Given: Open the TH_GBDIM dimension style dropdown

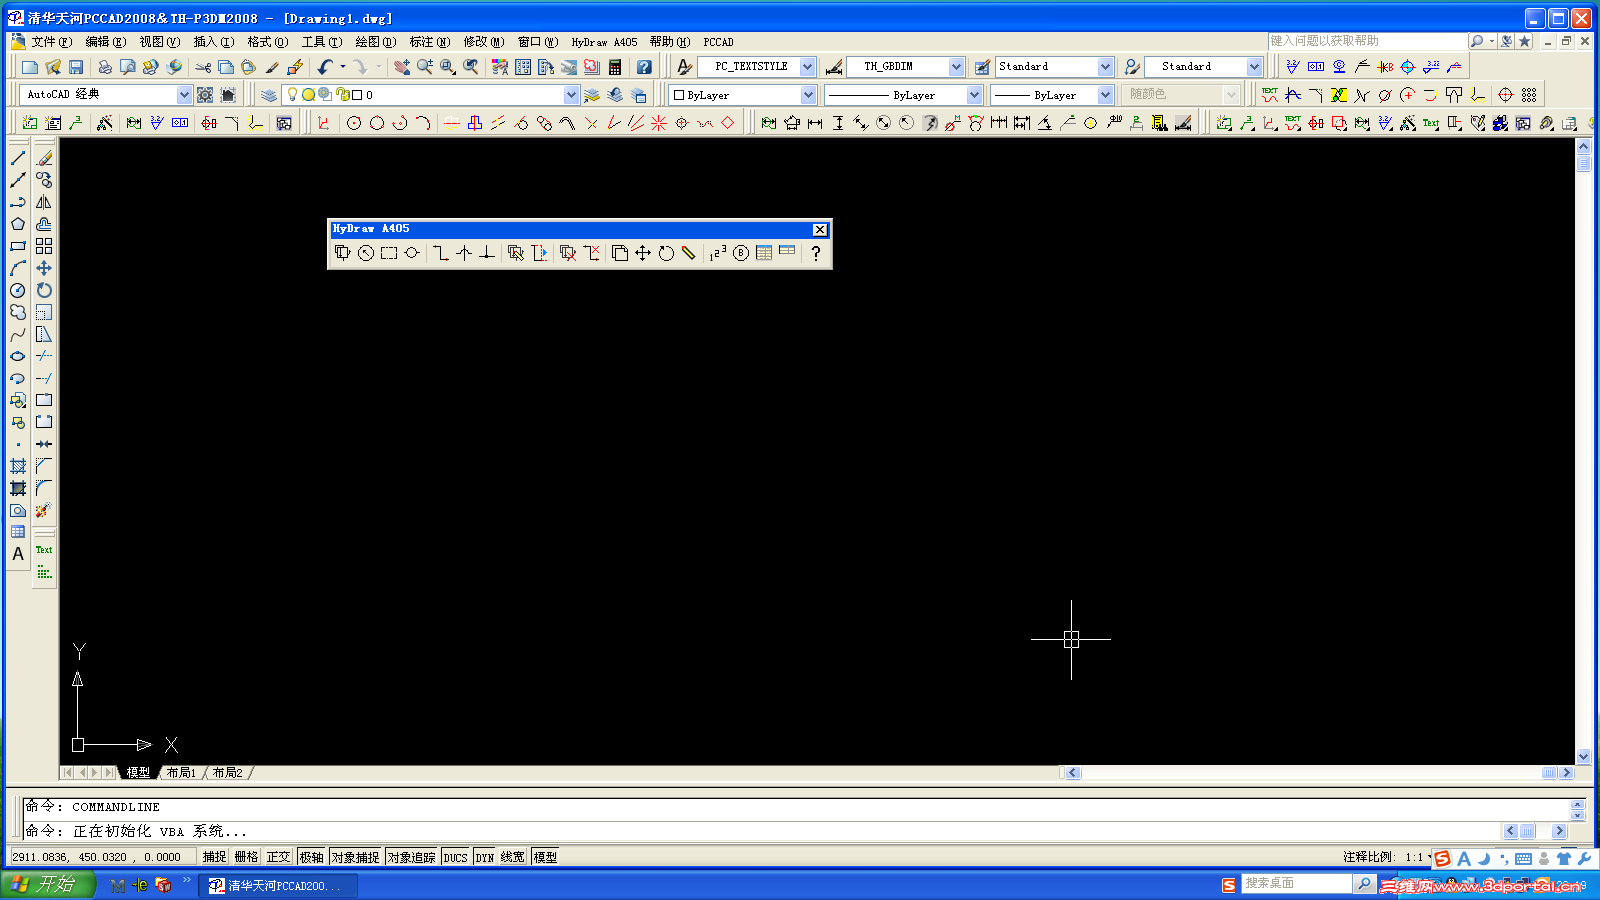Looking at the screenshot, I should pyautogui.click(x=956, y=67).
